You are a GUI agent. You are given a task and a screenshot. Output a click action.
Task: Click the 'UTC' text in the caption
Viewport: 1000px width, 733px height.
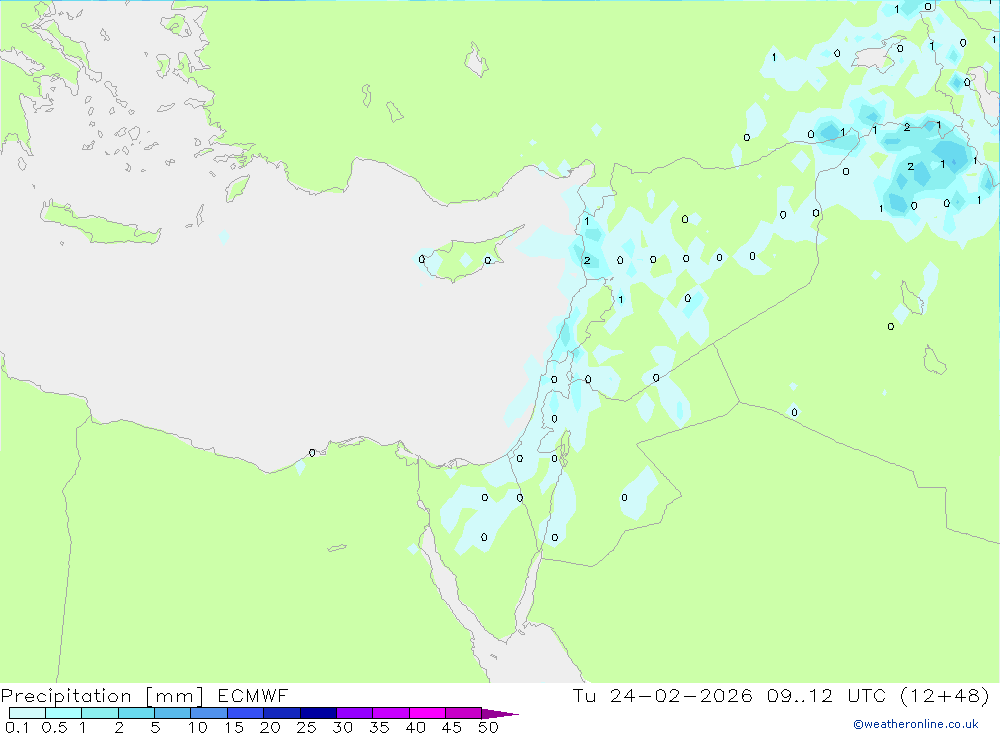tap(867, 695)
